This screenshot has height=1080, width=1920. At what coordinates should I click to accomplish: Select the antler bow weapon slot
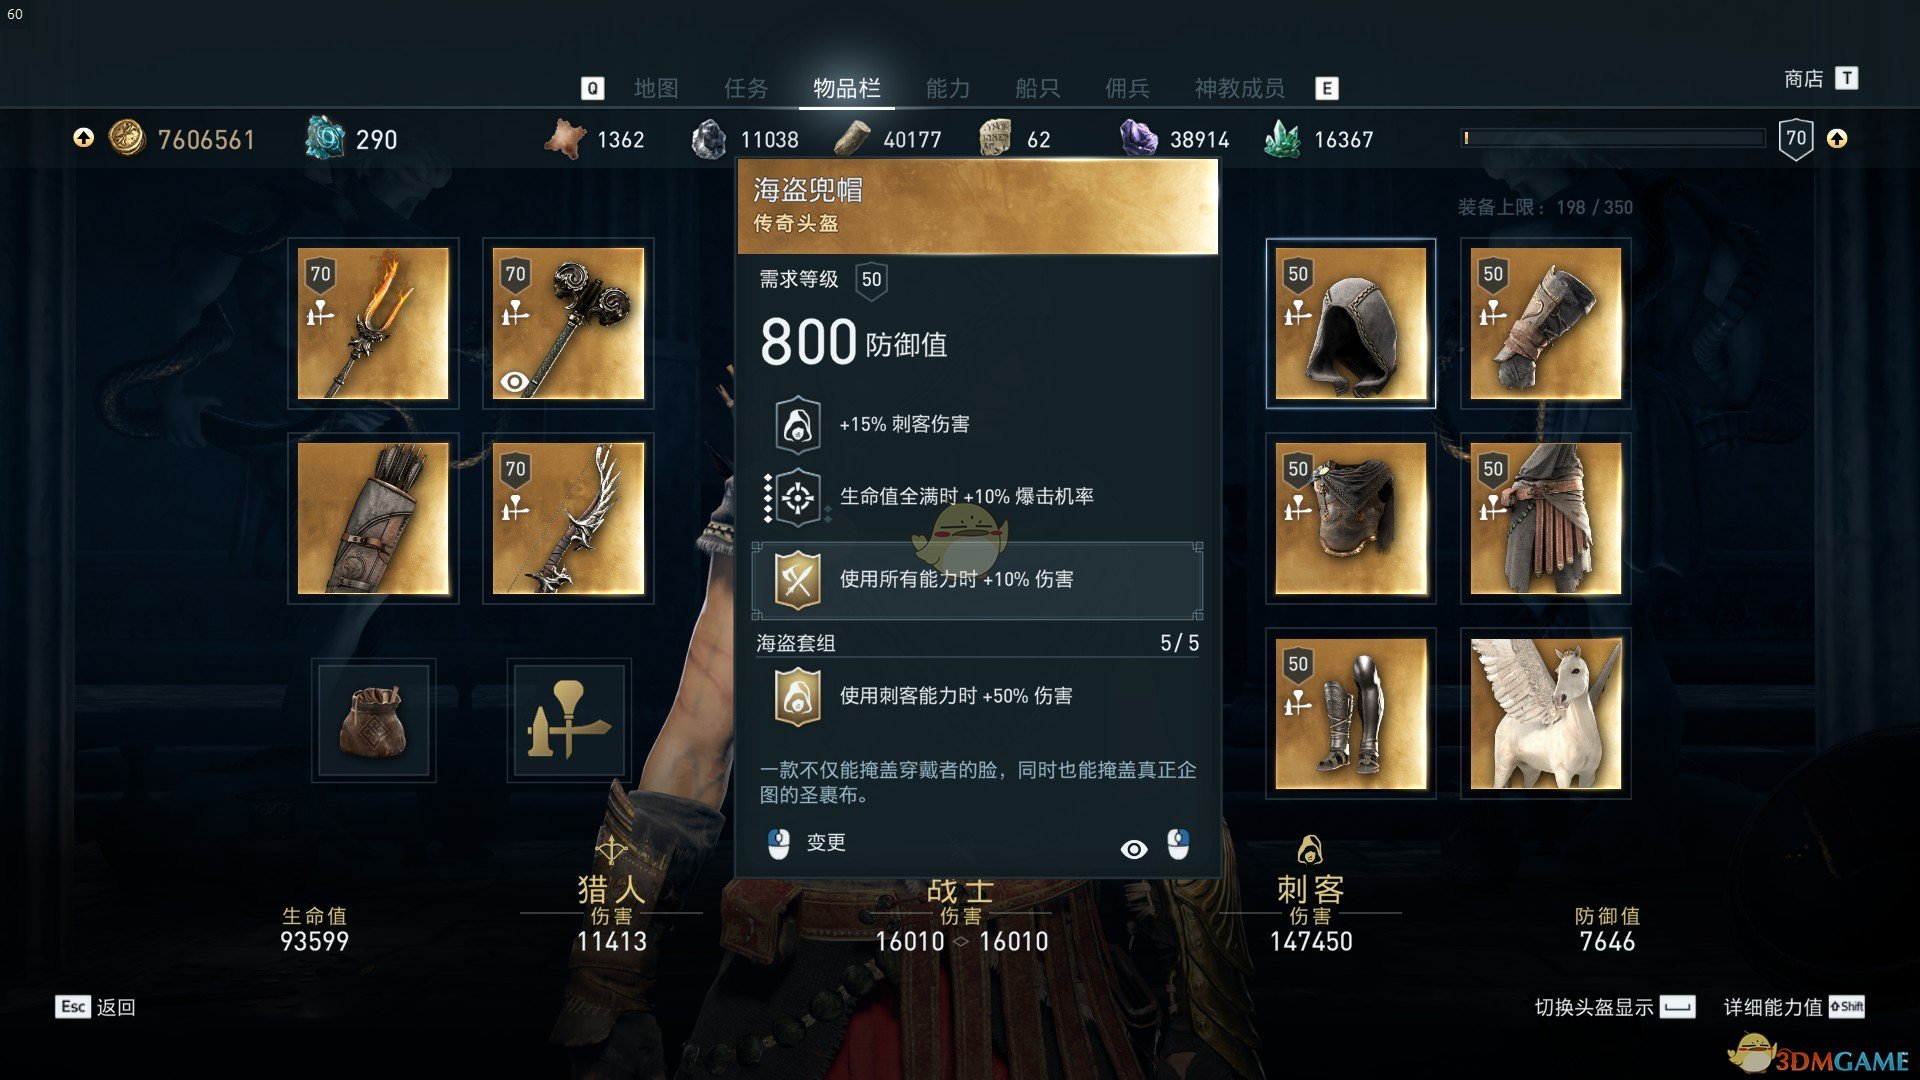click(x=568, y=518)
